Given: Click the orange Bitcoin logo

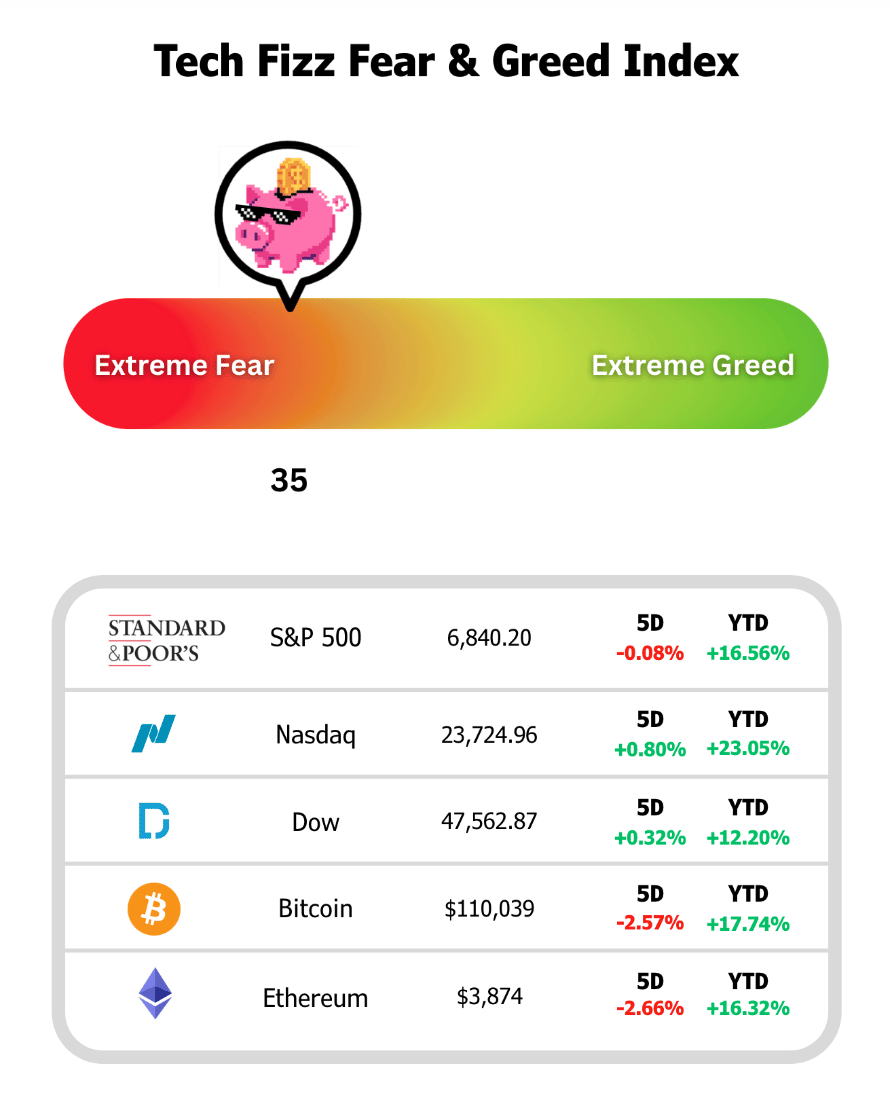Looking at the screenshot, I should click(x=154, y=909).
